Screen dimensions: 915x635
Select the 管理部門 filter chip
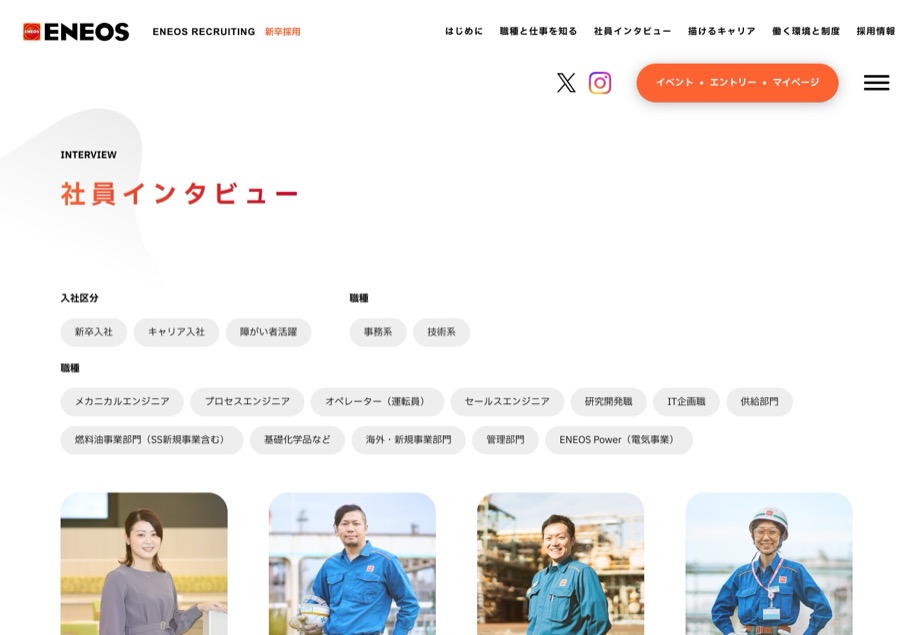[x=505, y=440]
